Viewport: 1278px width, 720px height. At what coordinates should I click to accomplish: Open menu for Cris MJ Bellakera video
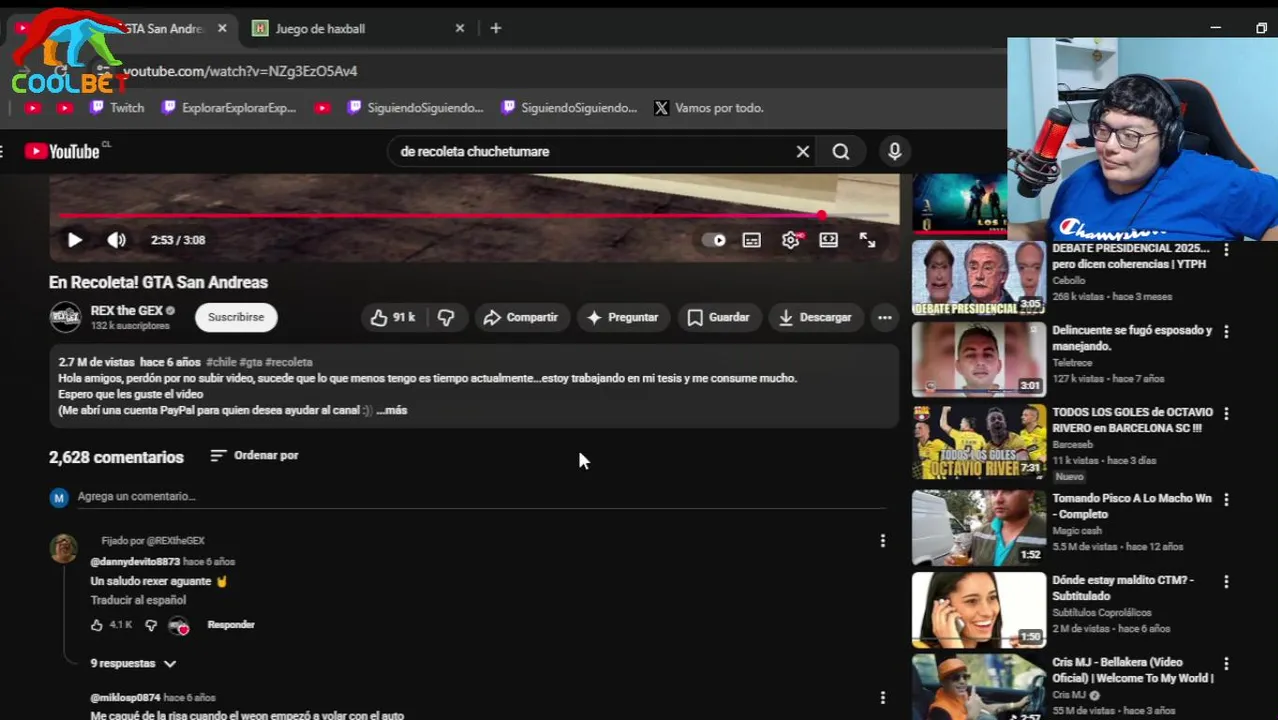[1226, 663]
